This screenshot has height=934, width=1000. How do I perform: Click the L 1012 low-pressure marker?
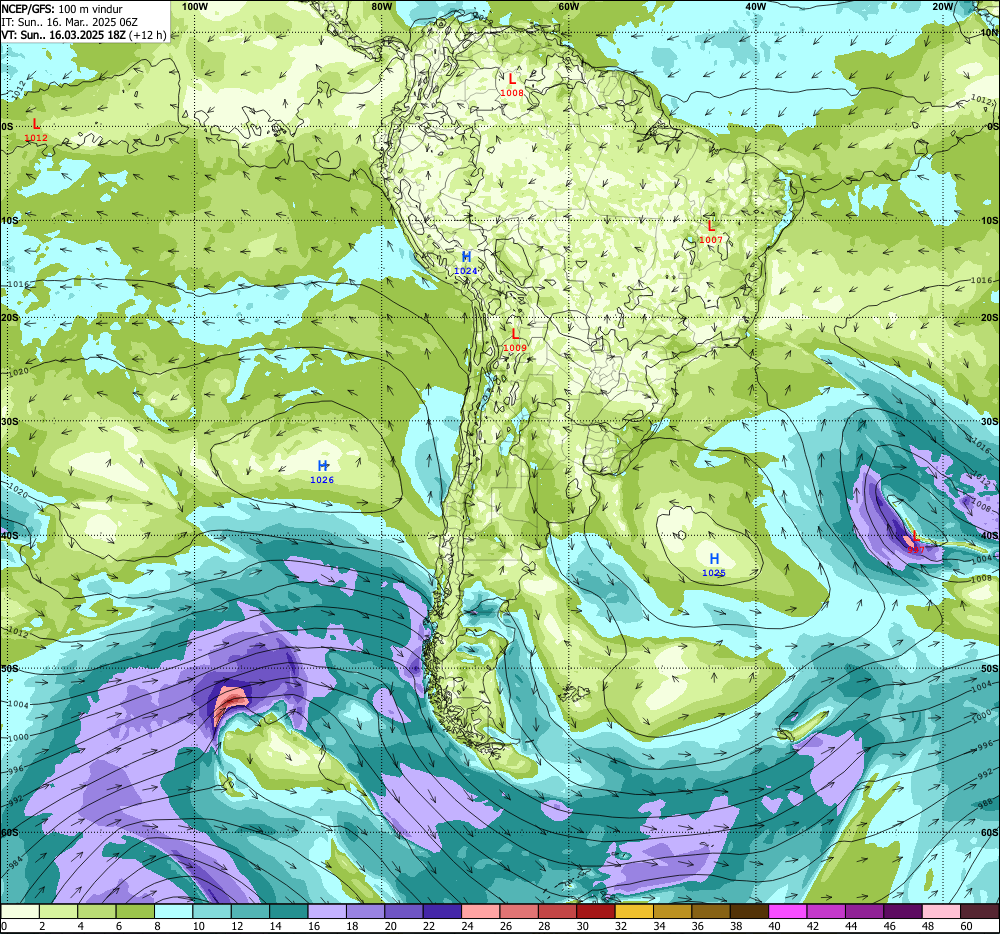point(36,129)
